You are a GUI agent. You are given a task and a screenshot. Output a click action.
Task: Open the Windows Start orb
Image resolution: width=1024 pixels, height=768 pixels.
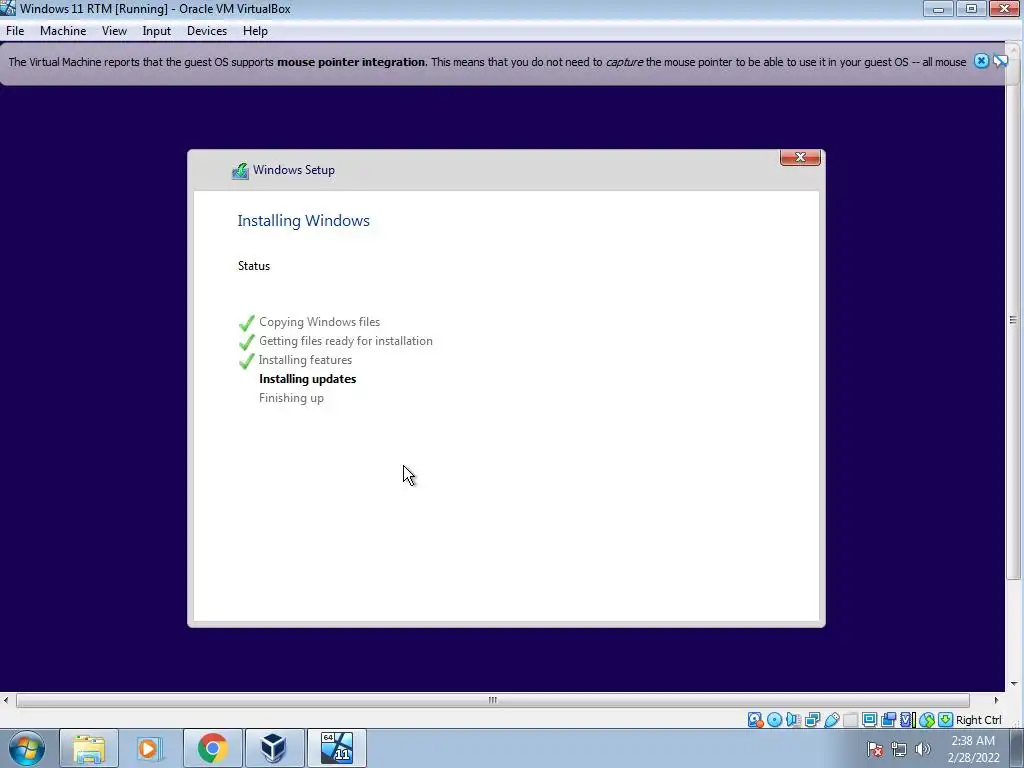point(27,748)
